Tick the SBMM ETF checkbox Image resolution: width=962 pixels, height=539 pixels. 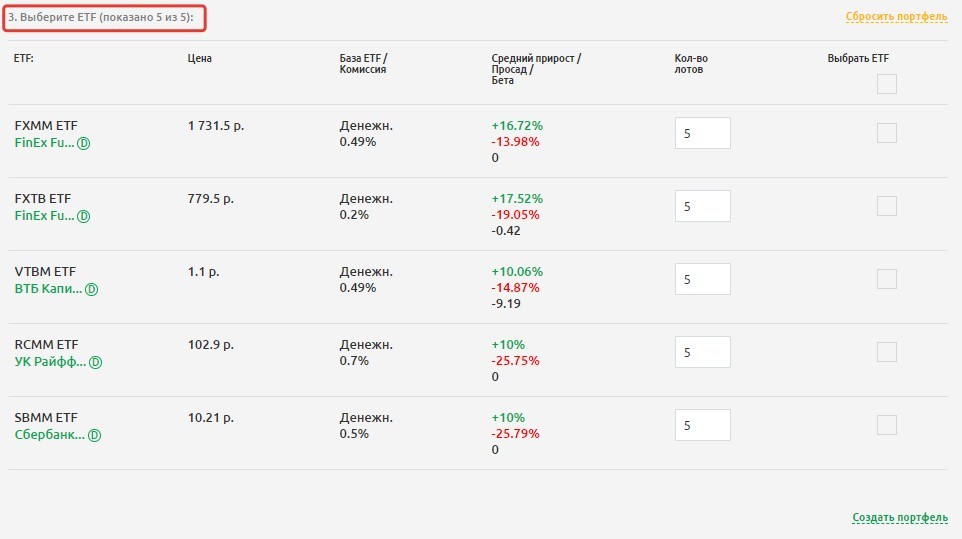(x=886, y=425)
